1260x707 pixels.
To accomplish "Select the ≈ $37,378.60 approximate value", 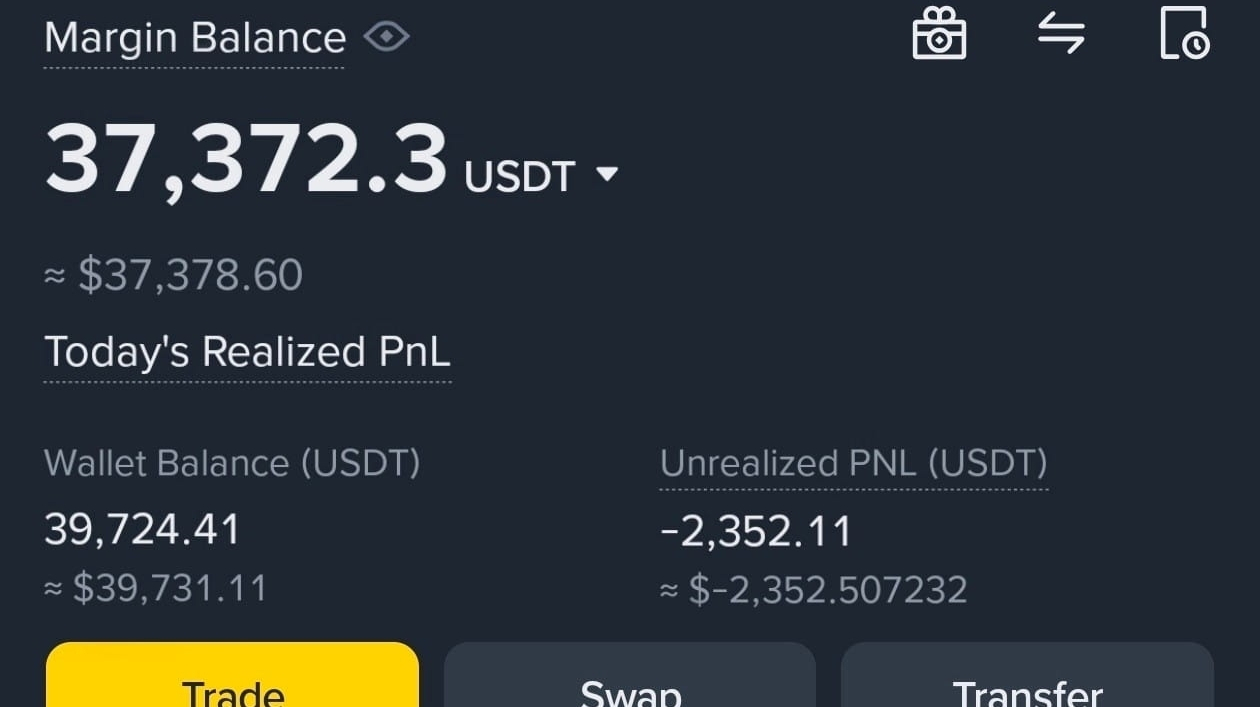I will 174,275.
